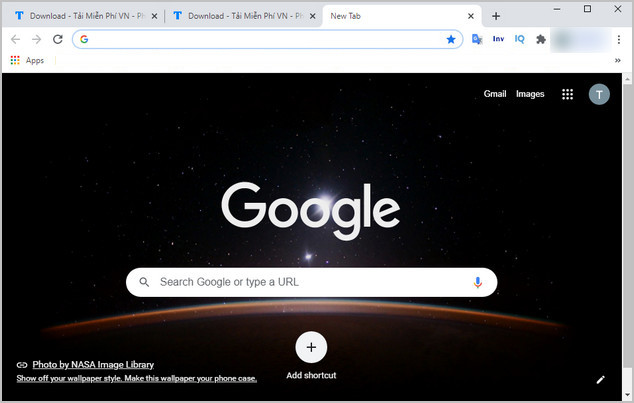Open the Google account avatar T
The width and height of the screenshot is (634, 403).
[x=599, y=94]
